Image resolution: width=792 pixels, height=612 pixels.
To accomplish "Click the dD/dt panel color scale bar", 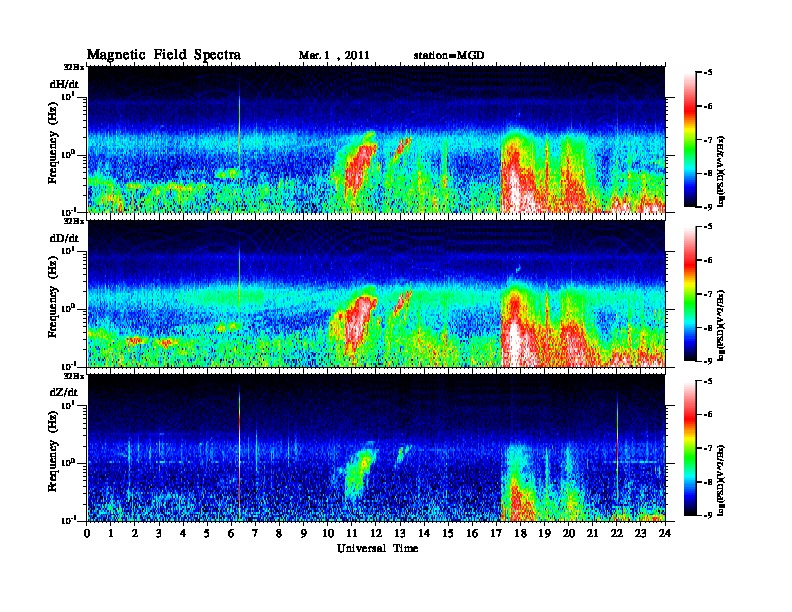I will point(690,294).
